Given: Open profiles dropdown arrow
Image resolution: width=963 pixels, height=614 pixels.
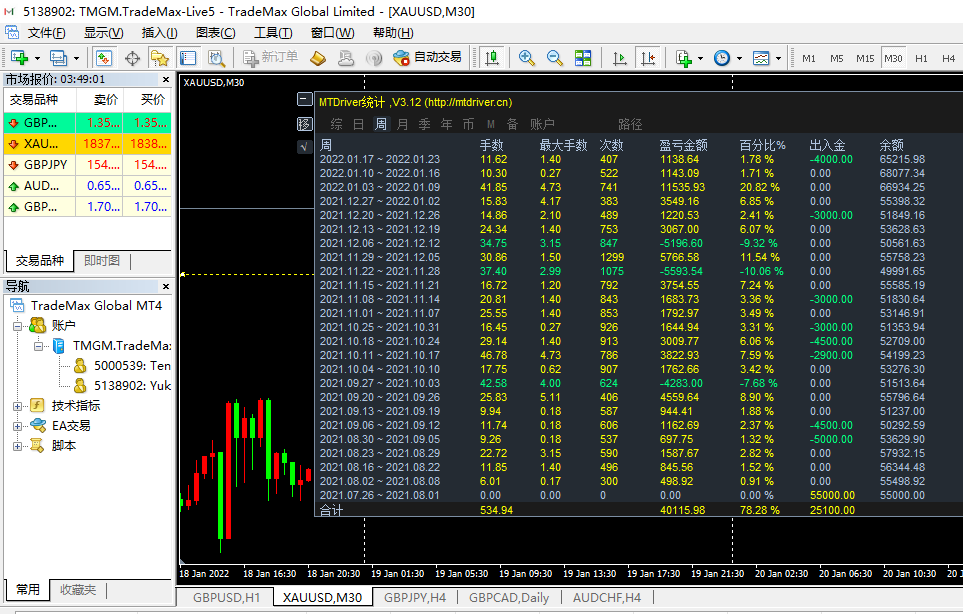Looking at the screenshot, I should (77, 58).
